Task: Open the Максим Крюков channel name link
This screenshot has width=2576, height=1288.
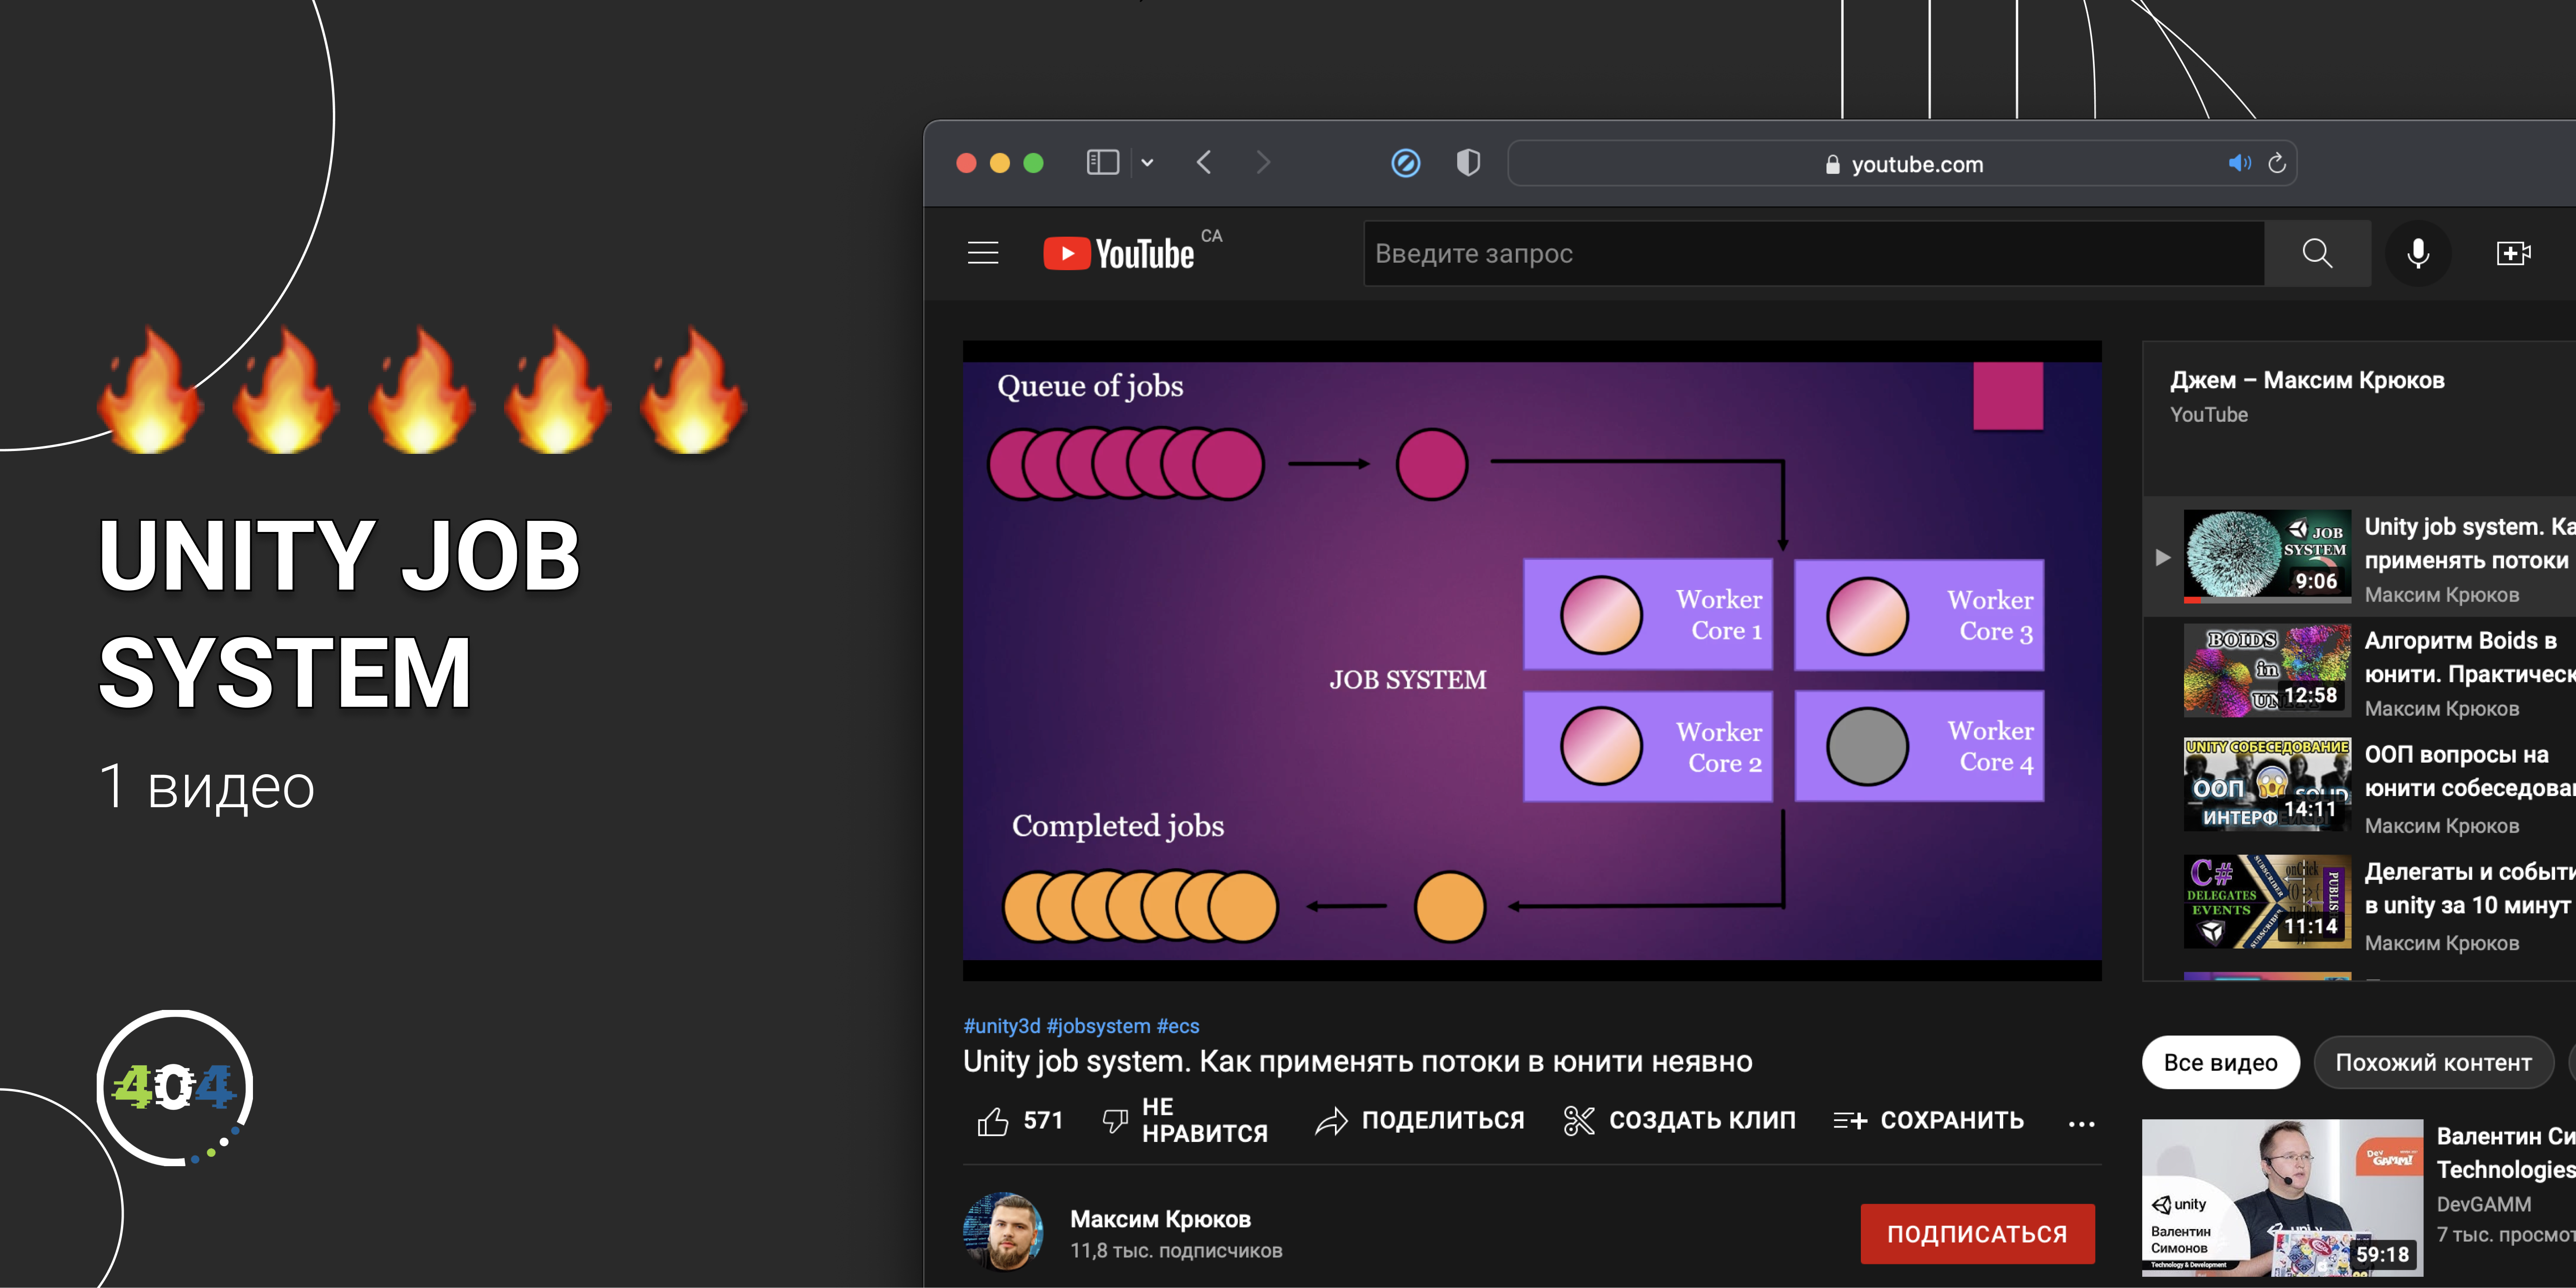Action: coord(1160,1219)
